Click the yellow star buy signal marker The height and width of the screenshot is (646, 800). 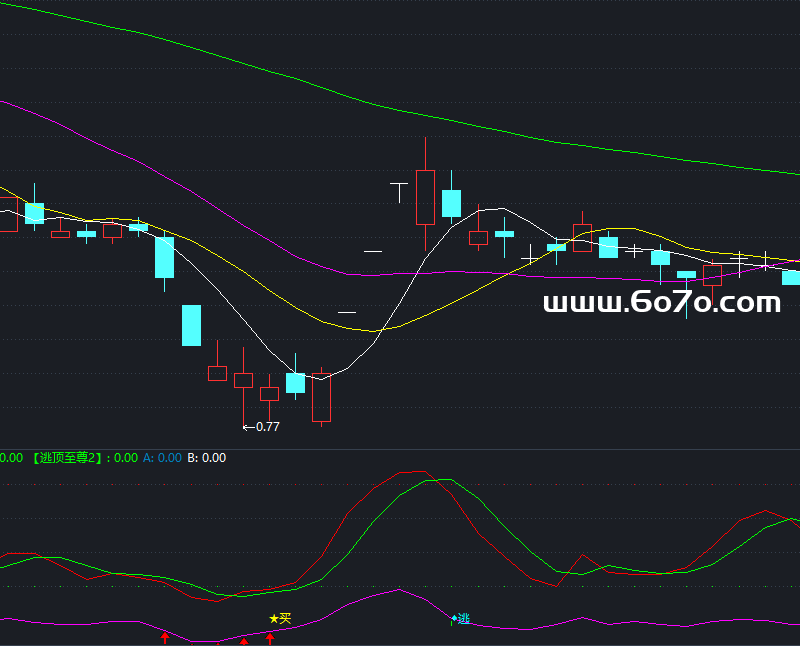280,619
